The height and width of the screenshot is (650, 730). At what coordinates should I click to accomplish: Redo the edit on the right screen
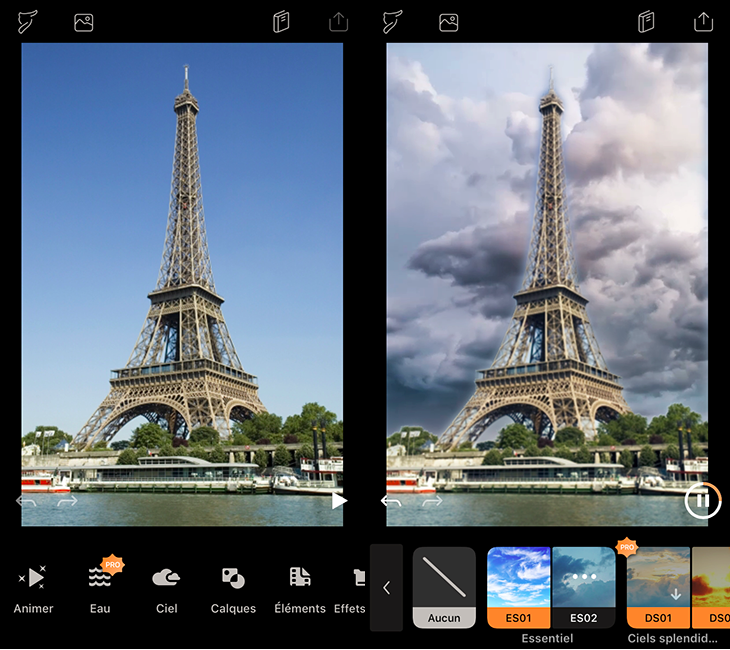point(432,502)
